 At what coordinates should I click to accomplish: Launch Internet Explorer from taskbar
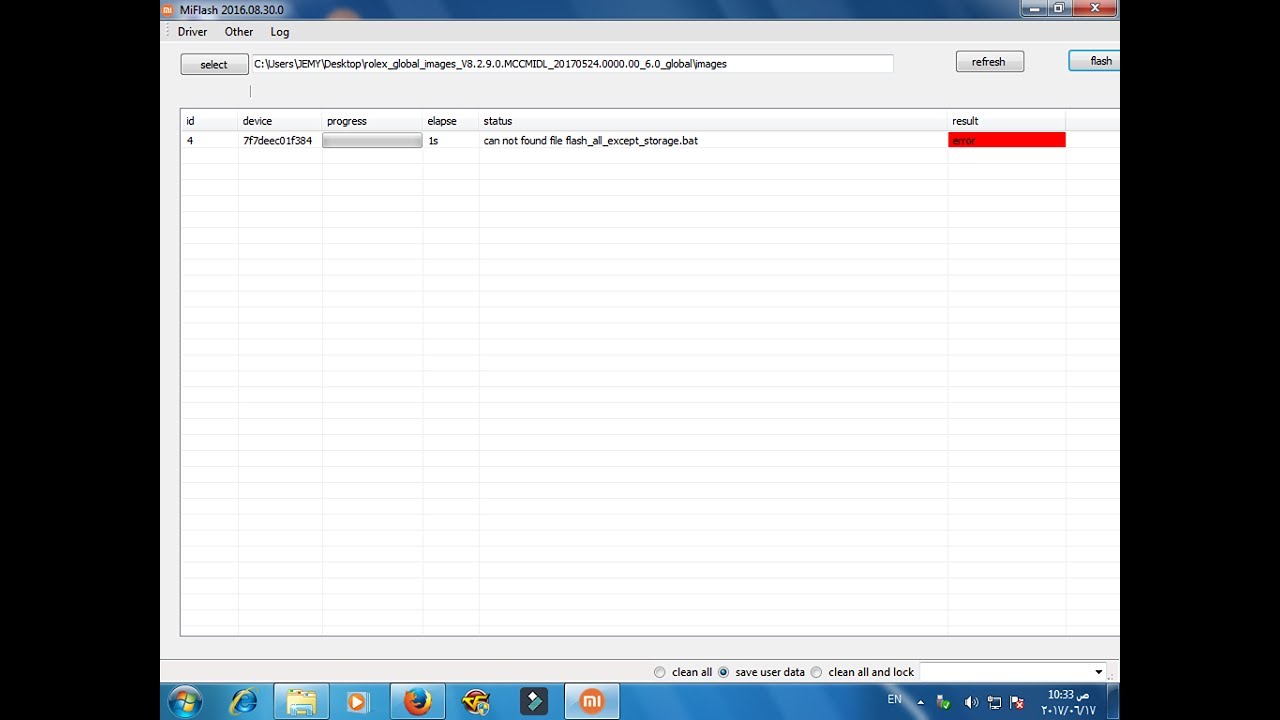243,702
